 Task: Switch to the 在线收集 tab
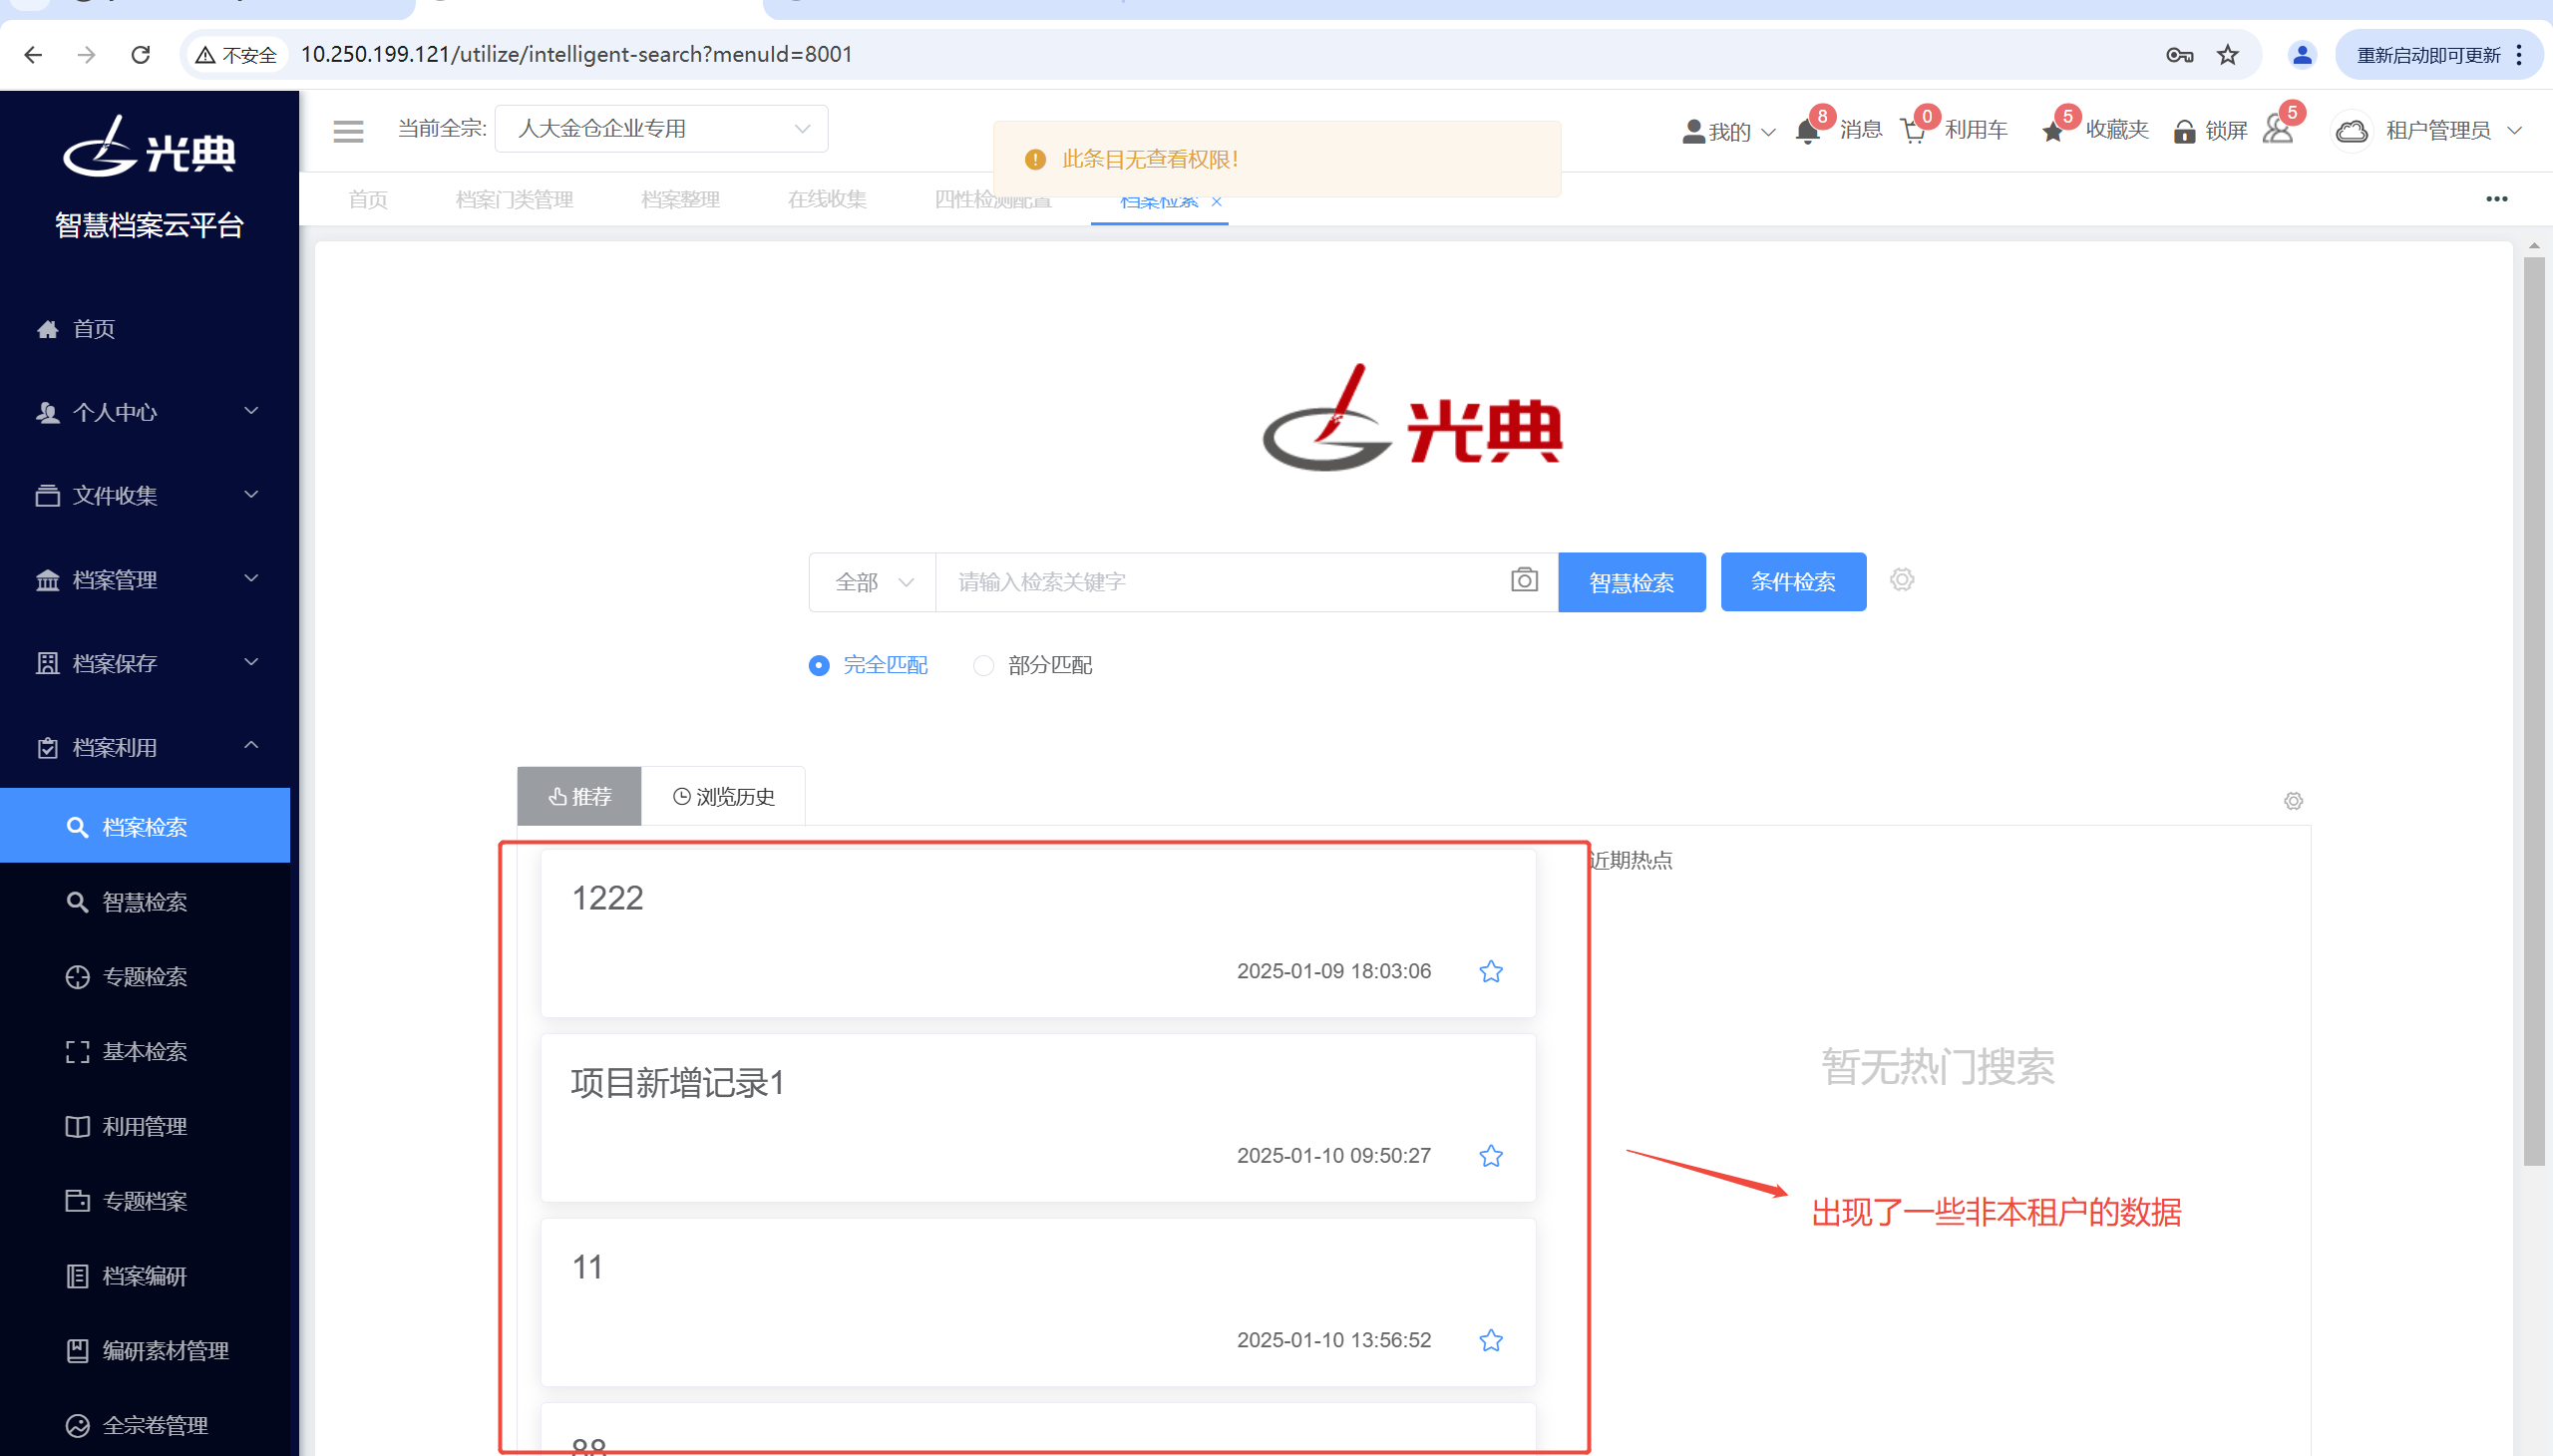[x=827, y=199]
